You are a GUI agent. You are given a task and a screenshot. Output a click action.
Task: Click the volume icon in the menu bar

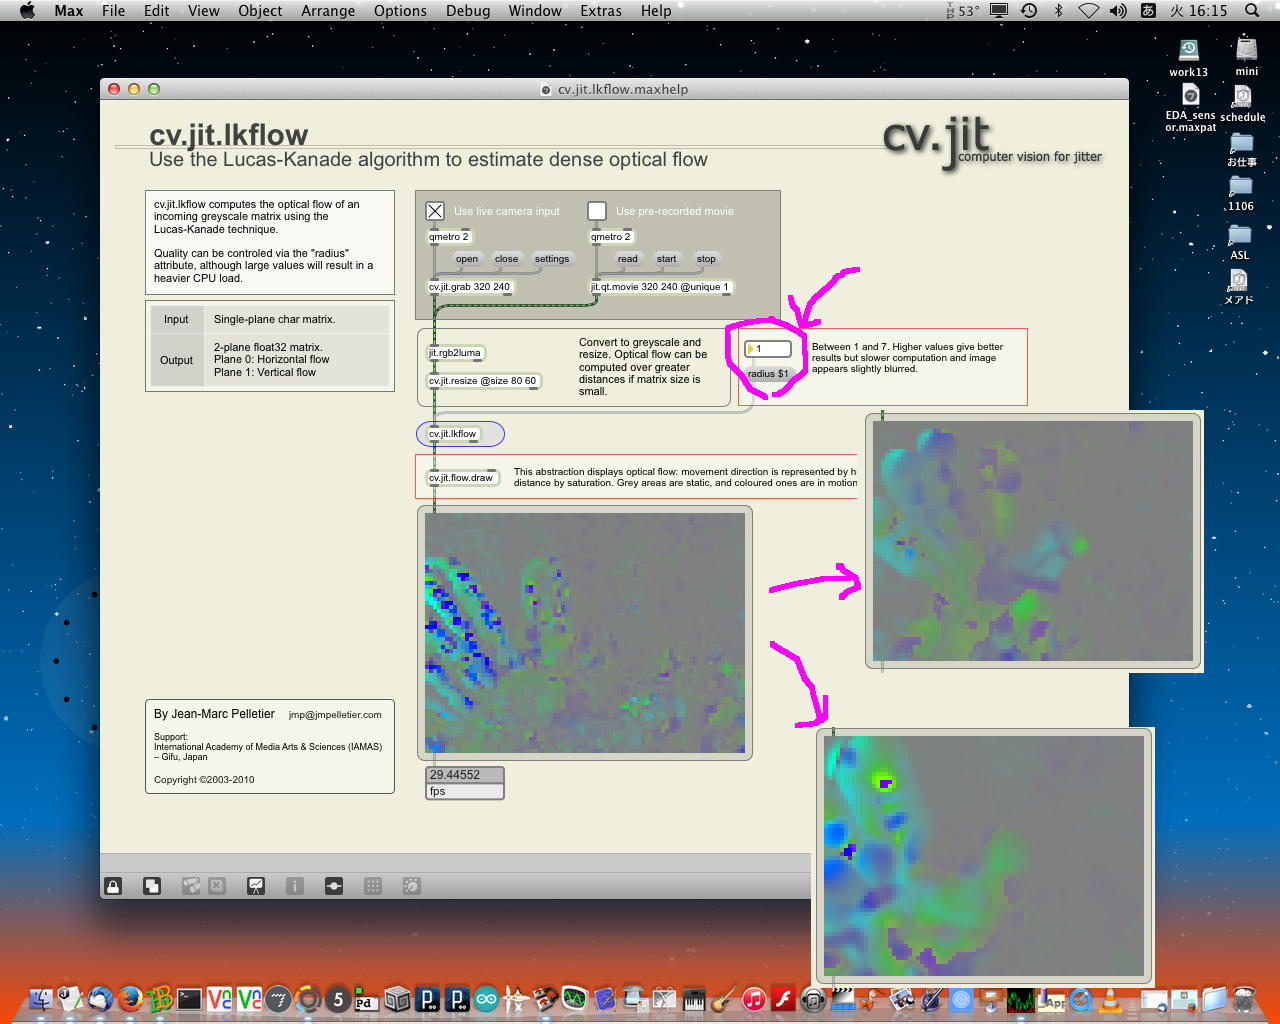point(1118,11)
